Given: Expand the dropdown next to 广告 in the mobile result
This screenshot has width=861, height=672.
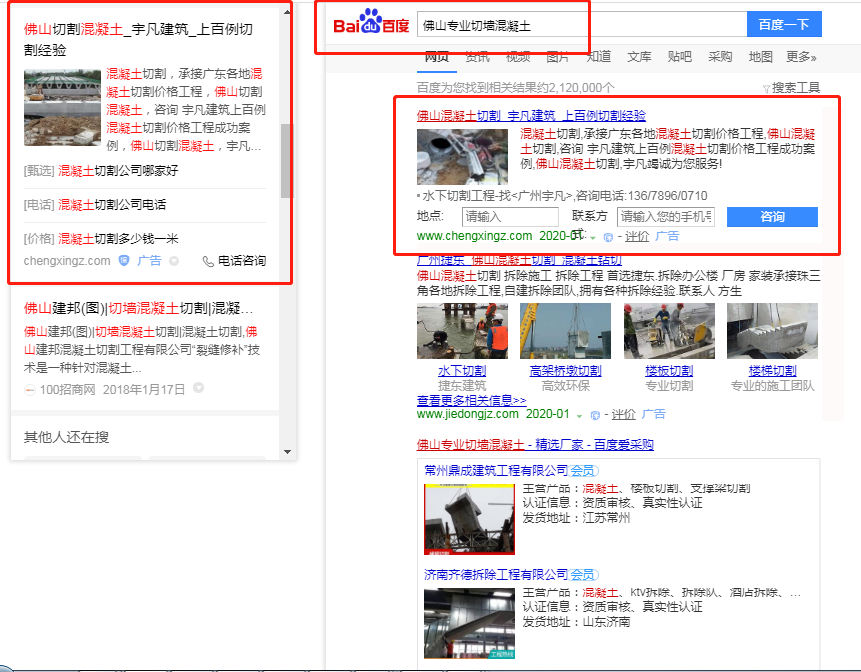Looking at the screenshot, I should (174, 261).
